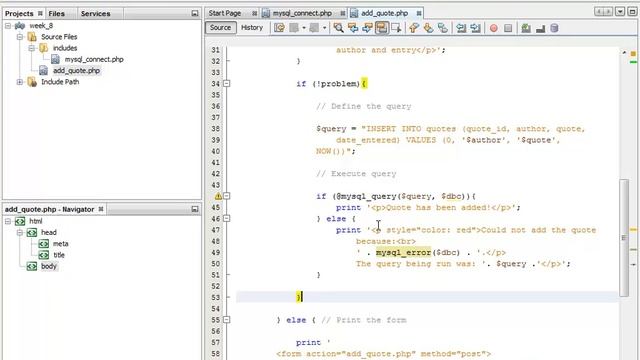Collapse the week_8 project node

(x=8, y=26)
